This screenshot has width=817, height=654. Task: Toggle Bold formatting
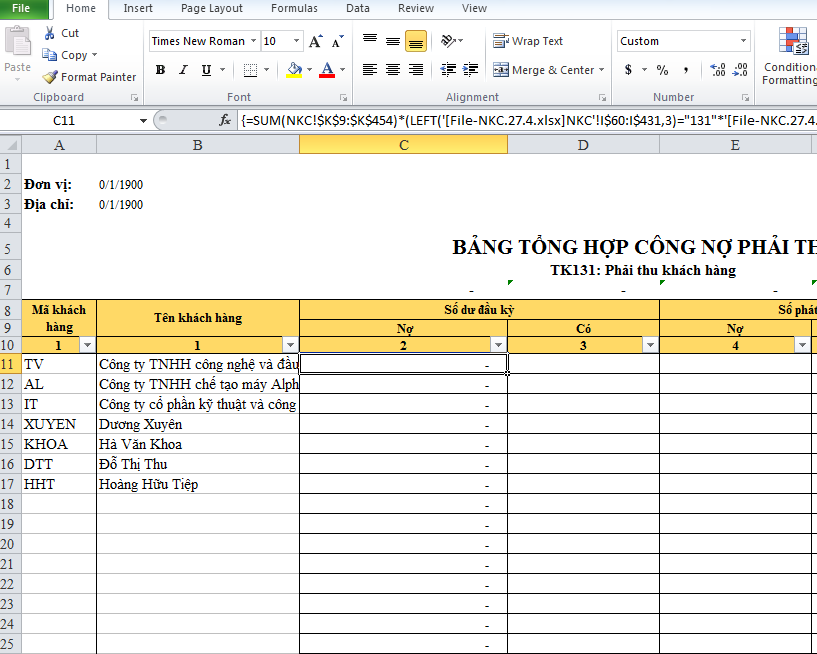click(160, 70)
